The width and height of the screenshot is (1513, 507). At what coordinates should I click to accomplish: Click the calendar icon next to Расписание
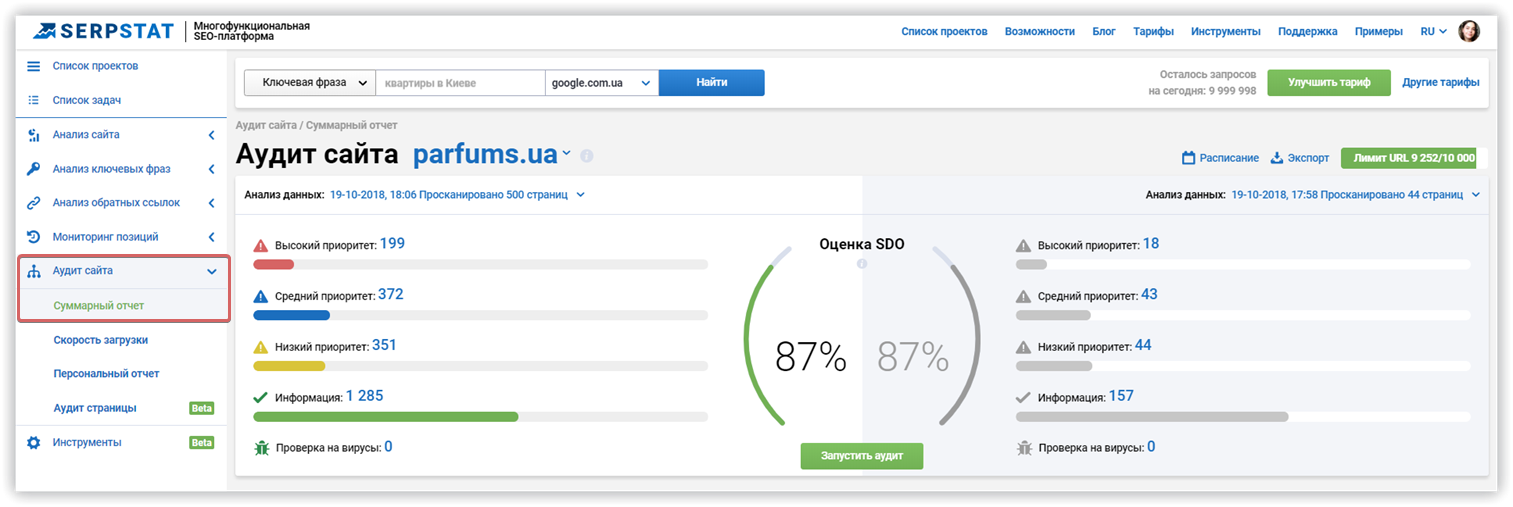pyautogui.click(x=1189, y=158)
